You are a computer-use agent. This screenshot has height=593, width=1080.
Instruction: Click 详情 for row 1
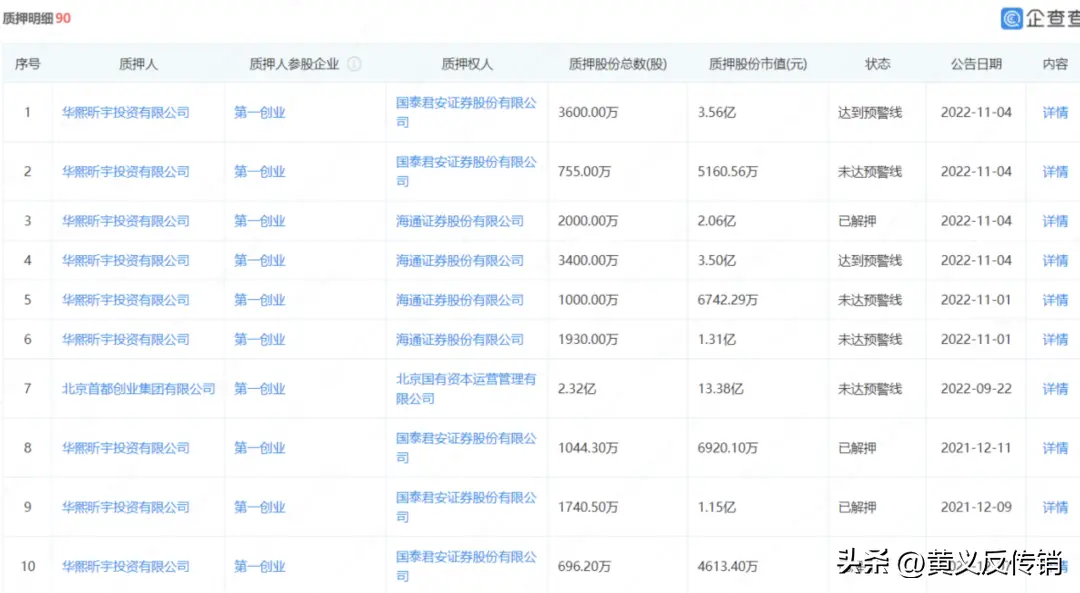click(x=1055, y=112)
